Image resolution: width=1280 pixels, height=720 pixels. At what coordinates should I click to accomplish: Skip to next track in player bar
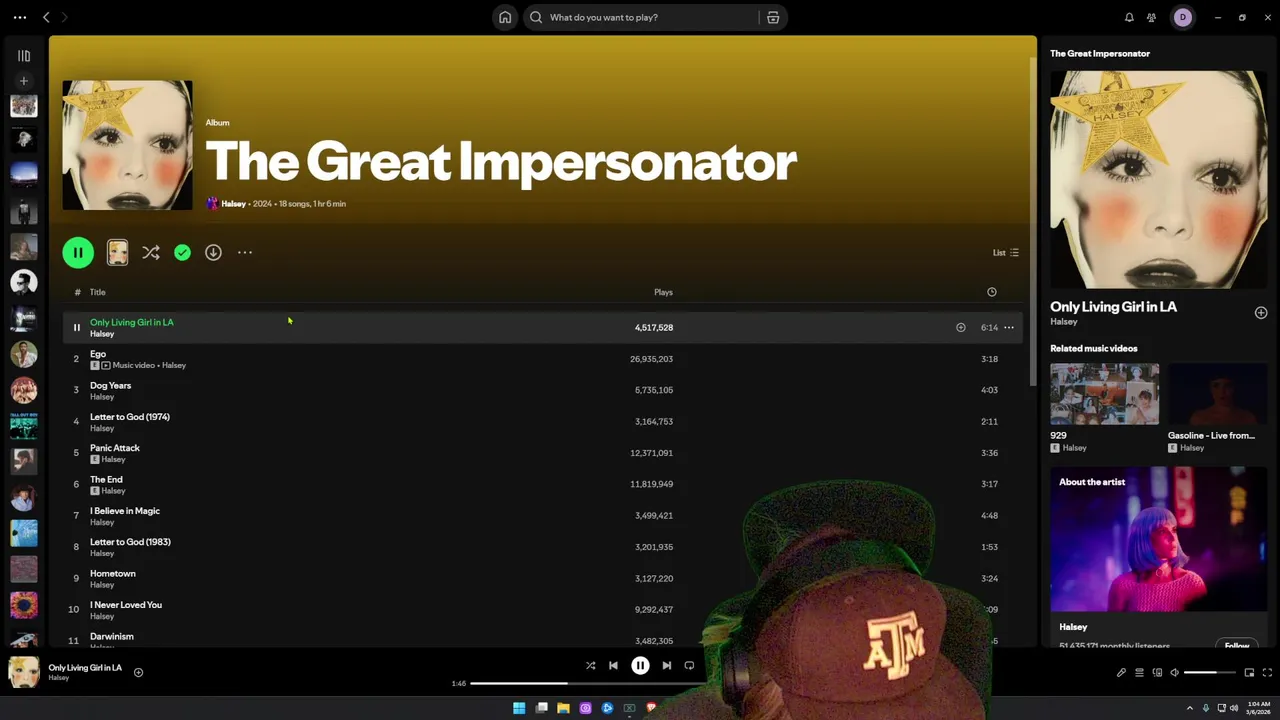pos(666,665)
